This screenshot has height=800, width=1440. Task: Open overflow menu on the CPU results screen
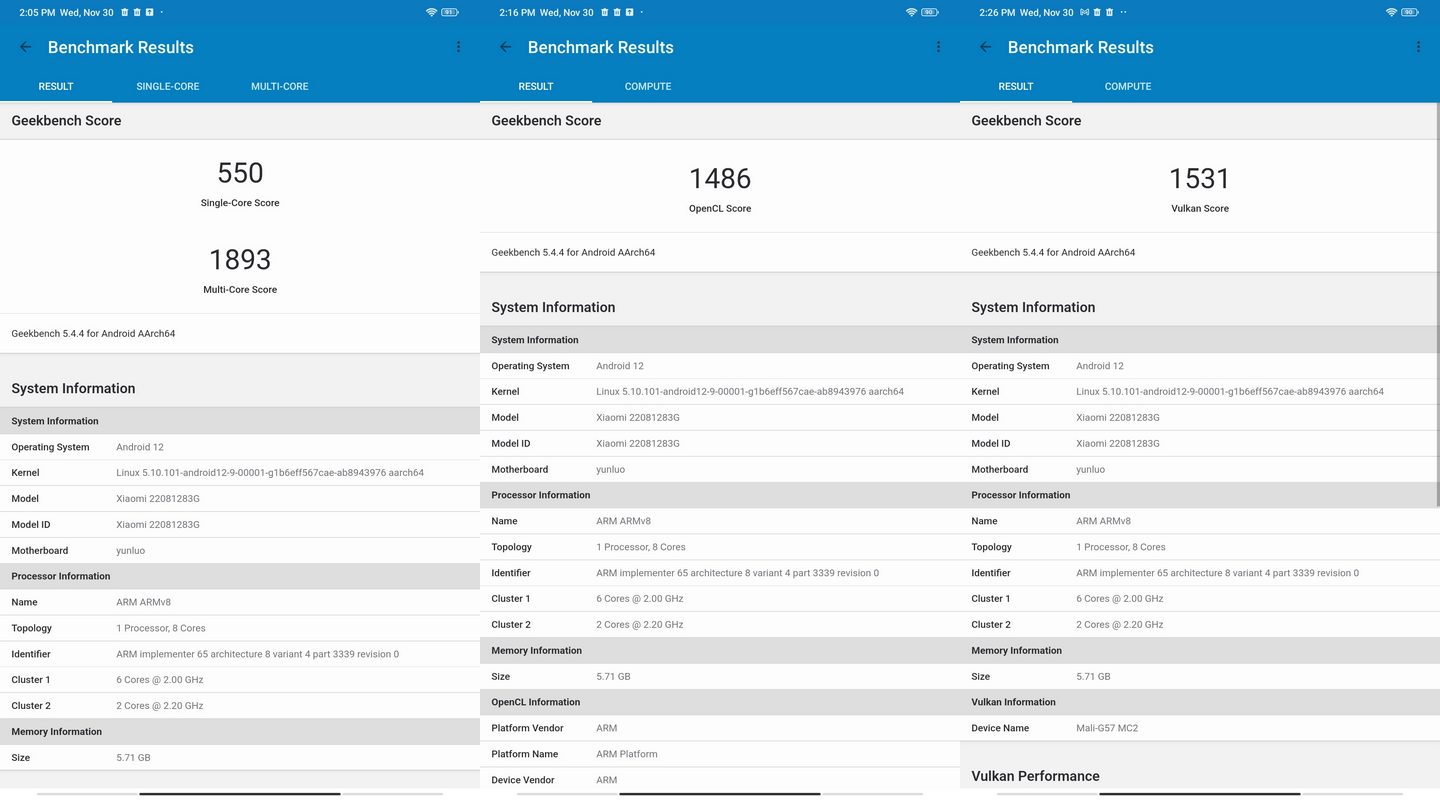[x=458, y=47]
